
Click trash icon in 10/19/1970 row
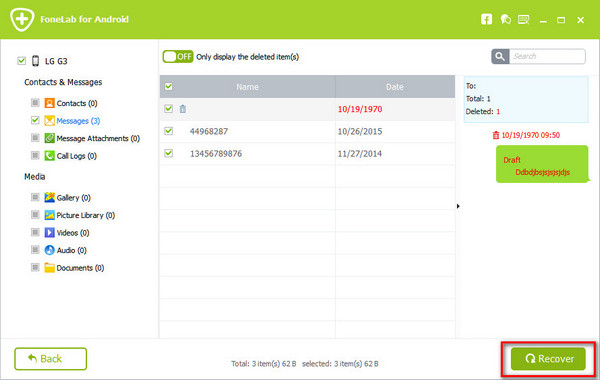[183, 109]
